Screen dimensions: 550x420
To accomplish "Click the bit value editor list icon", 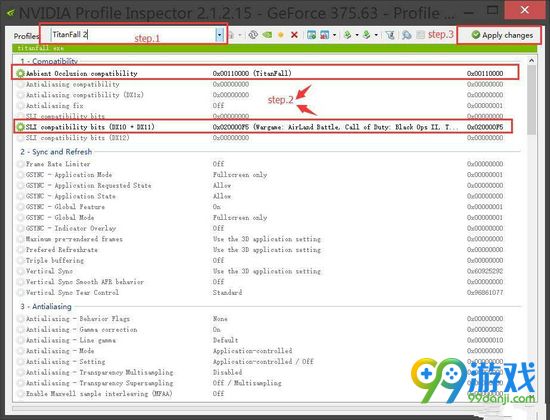I will click(x=420, y=35).
